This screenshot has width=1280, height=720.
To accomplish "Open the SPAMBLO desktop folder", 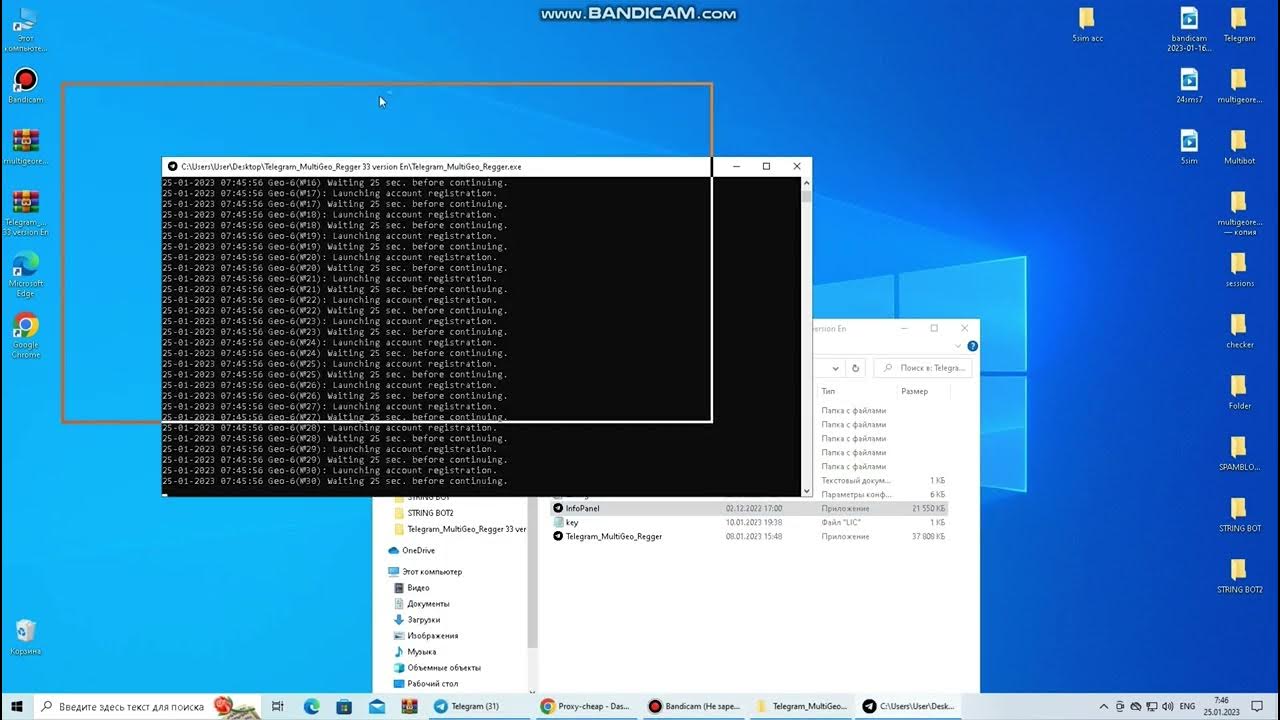I will 1239,452.
